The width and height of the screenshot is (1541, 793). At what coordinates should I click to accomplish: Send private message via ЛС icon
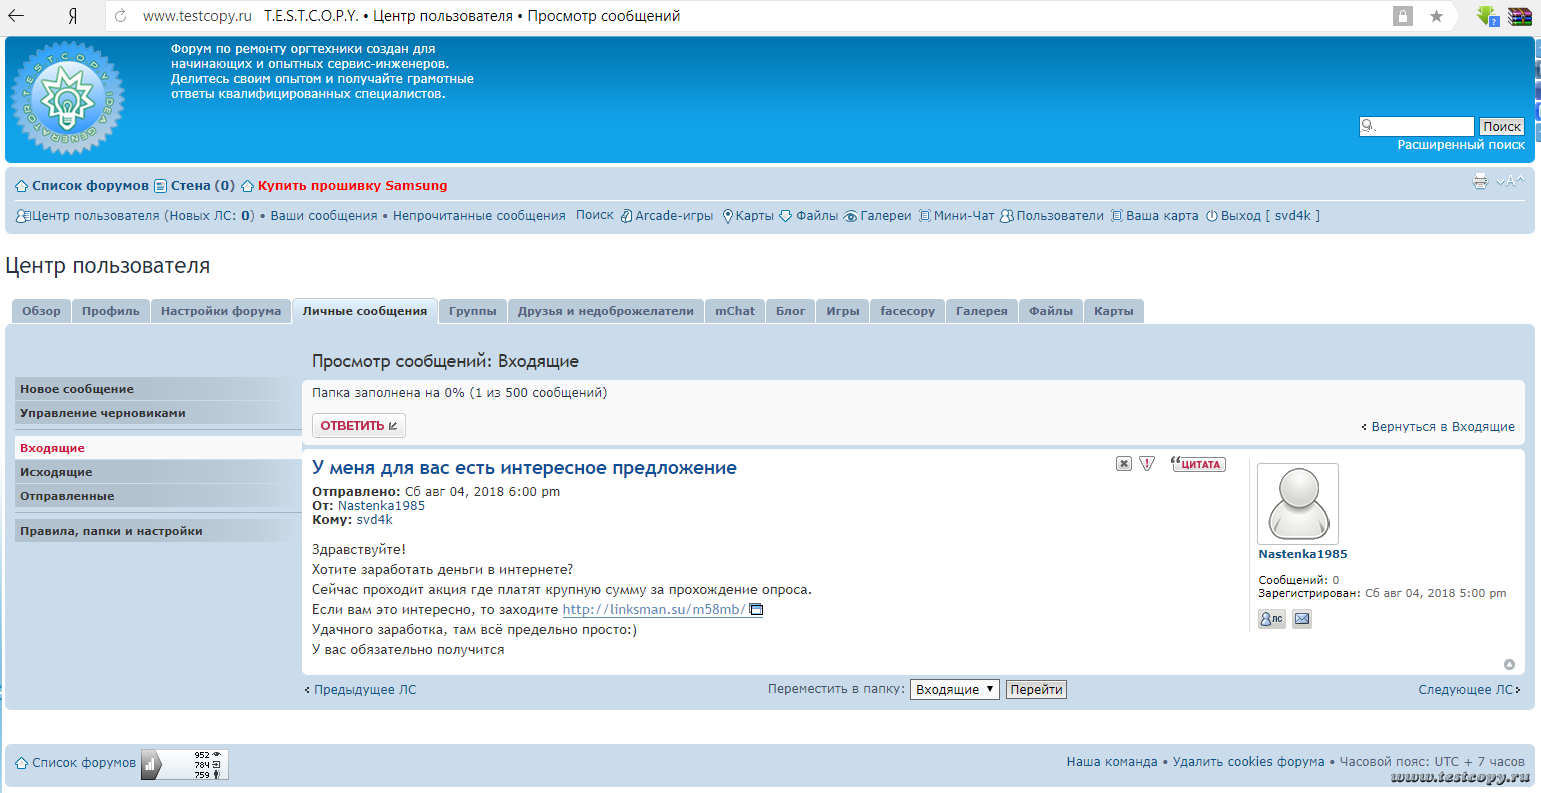click(x=1271, y=619)
